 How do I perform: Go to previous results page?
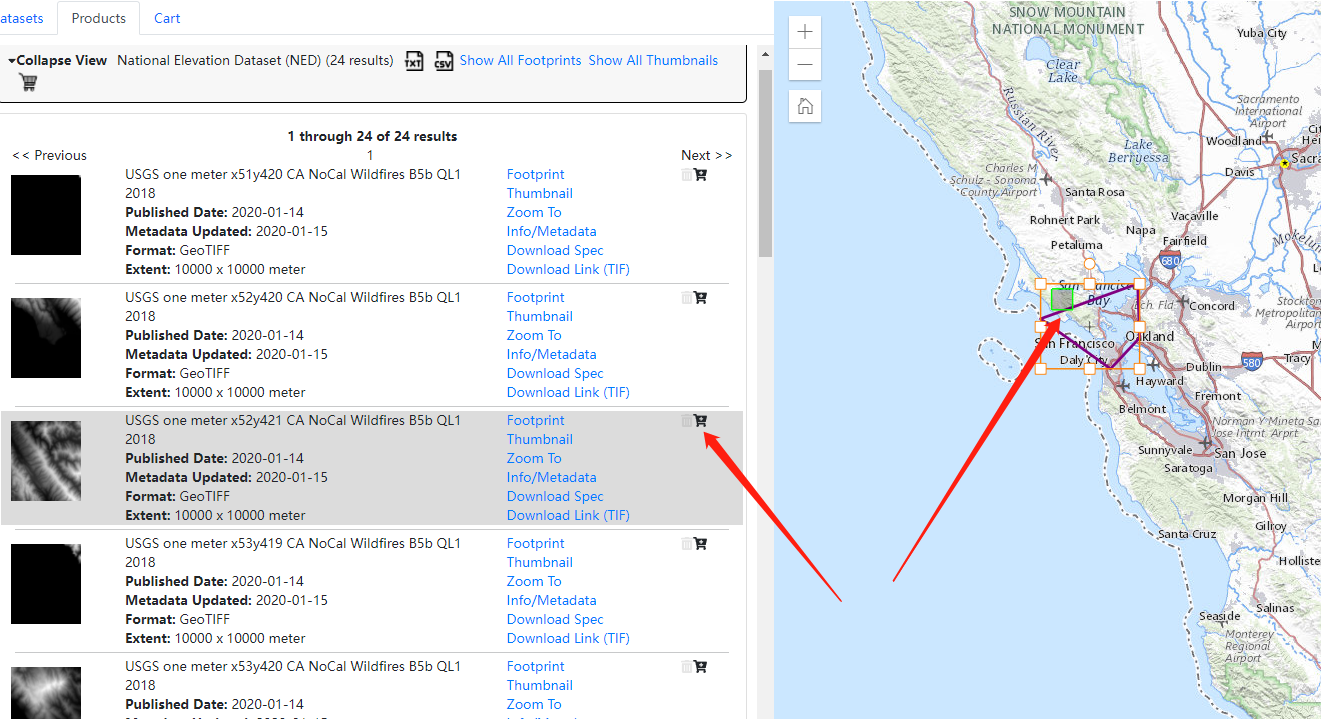click(x=49, y=155)
